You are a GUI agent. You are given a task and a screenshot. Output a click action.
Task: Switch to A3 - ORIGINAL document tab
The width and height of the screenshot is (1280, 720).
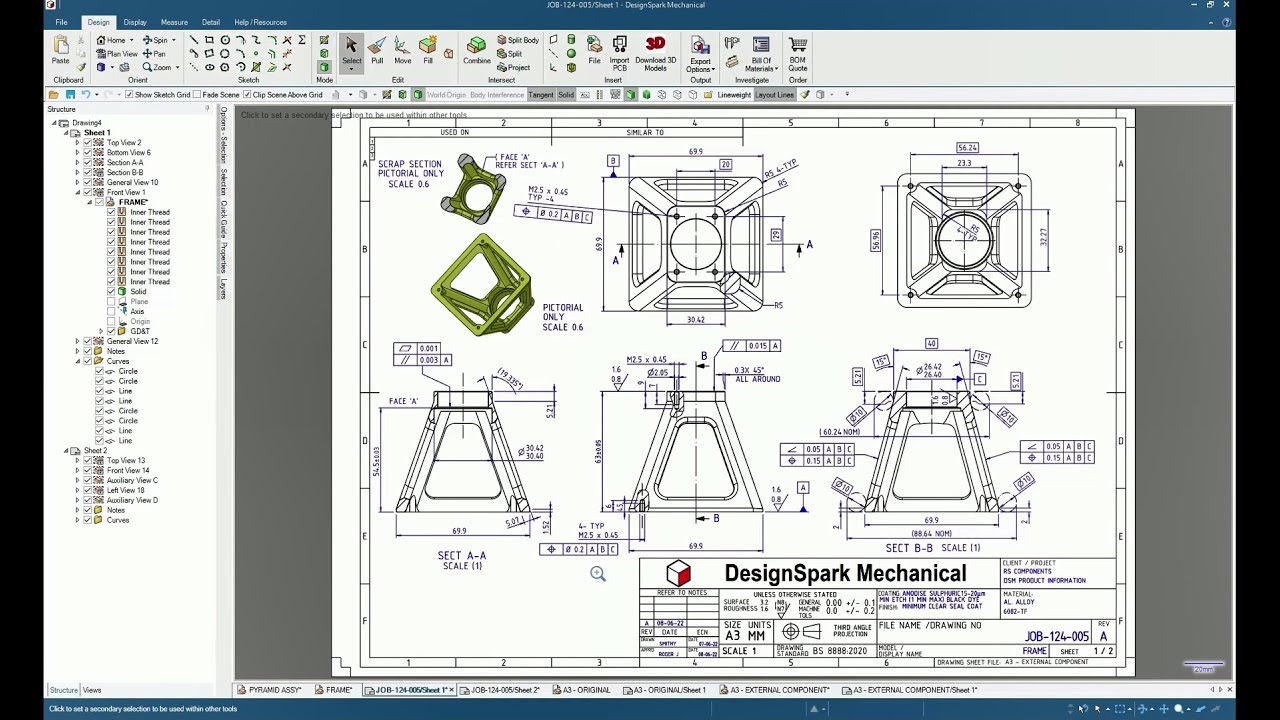point(581,690)
